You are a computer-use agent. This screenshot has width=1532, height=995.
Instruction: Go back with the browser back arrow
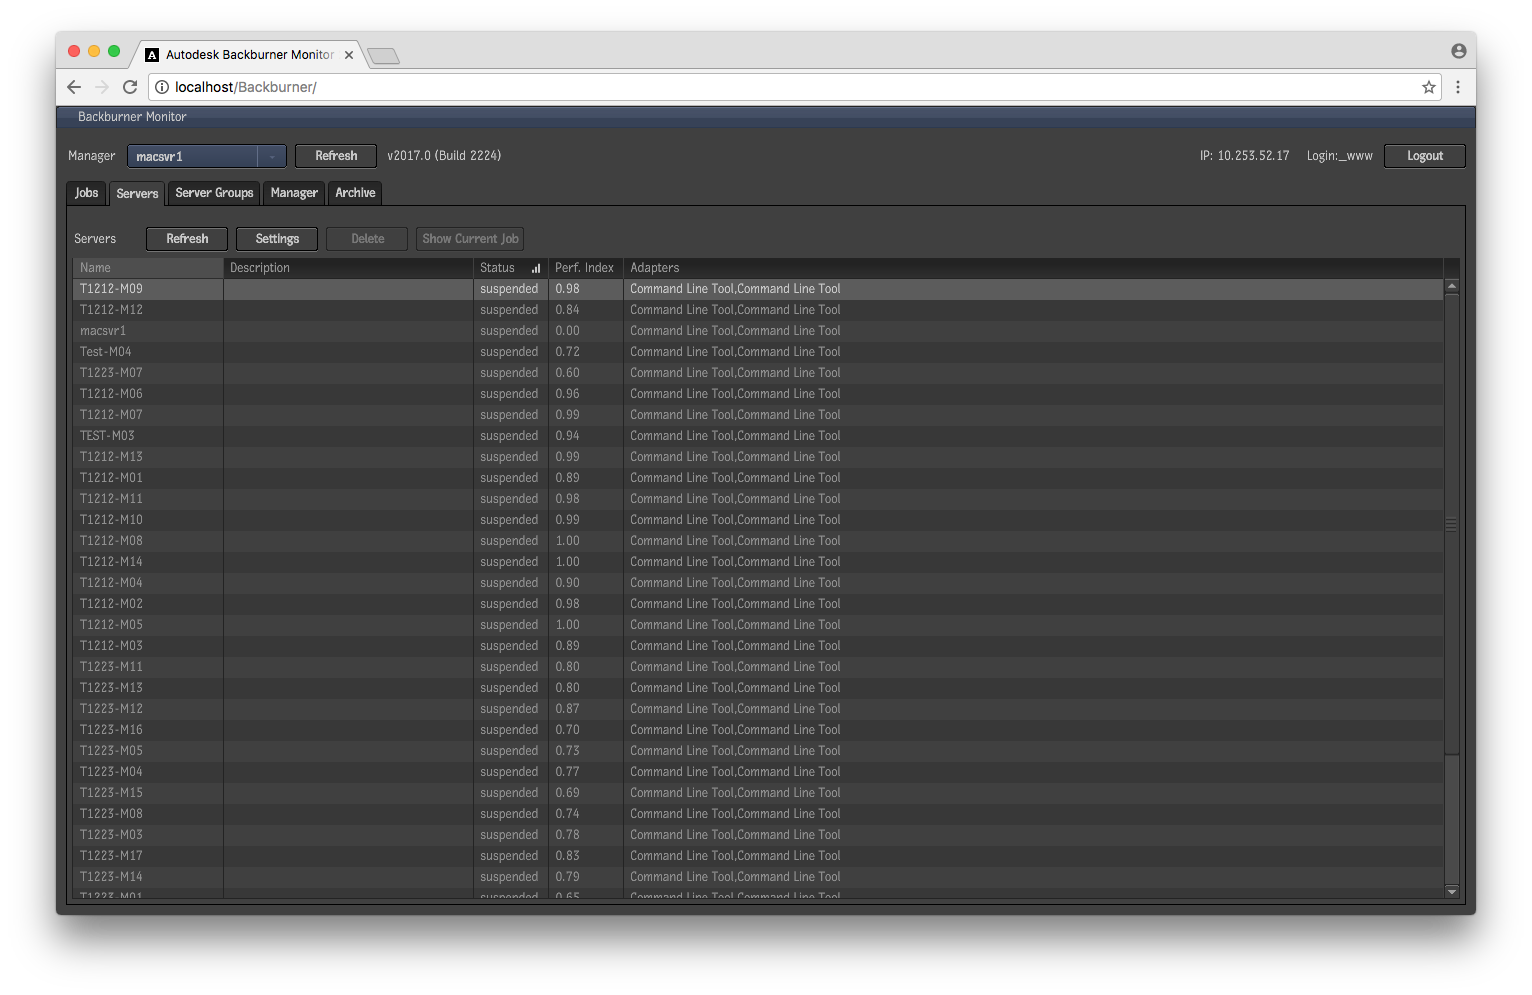(x=74, y=87)
